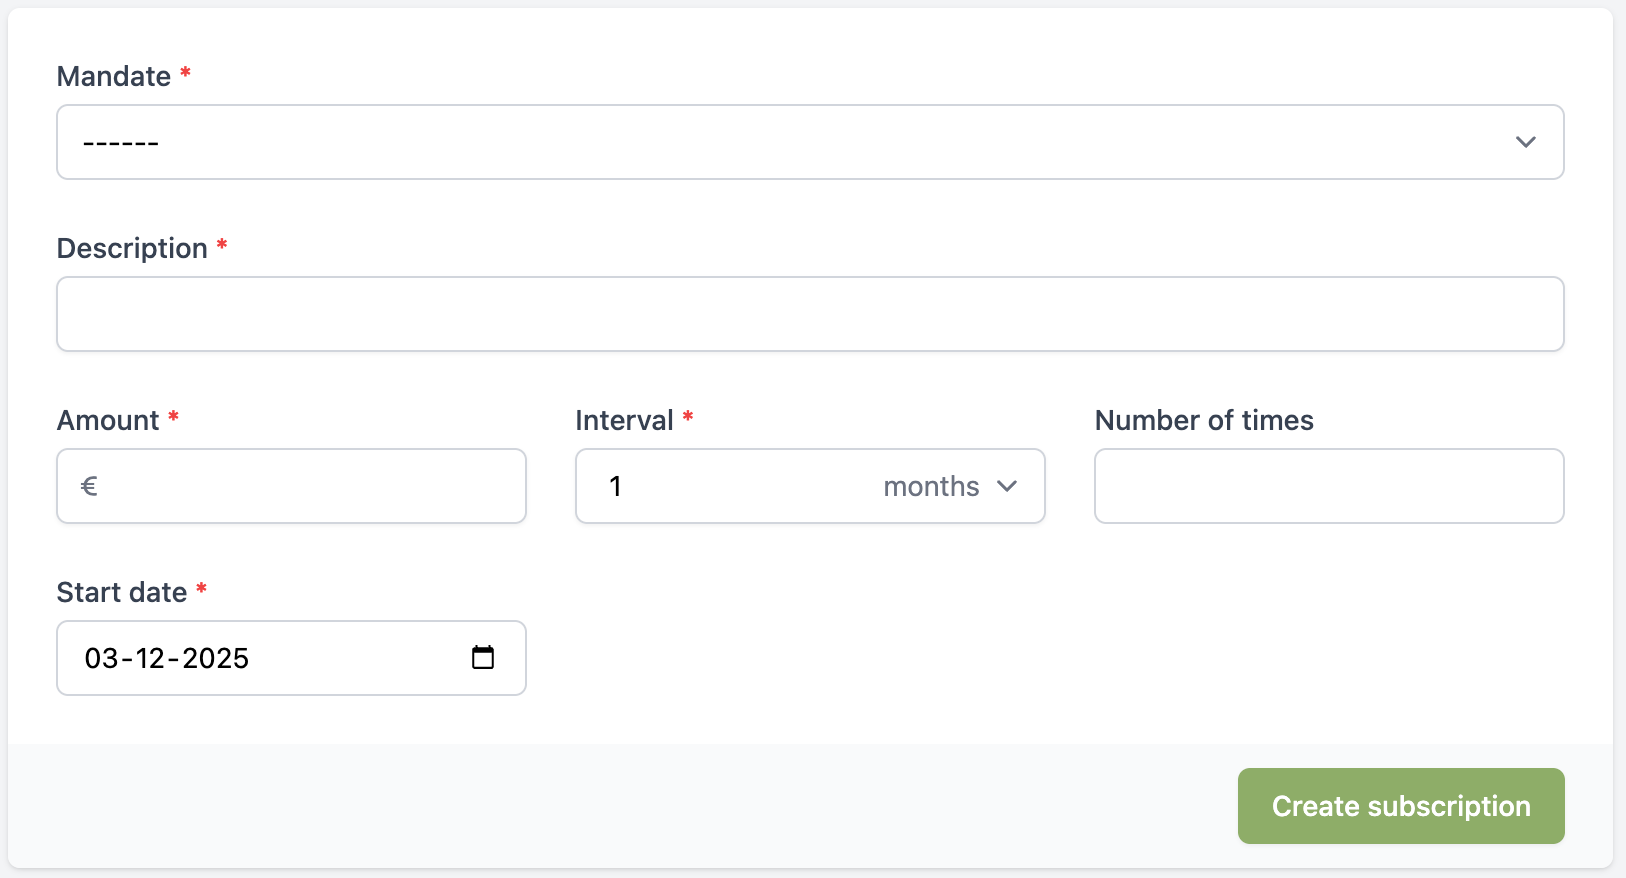Click the chevron arrow of the Mandate select
The image size is (1626, 878).
(1525, 142)
